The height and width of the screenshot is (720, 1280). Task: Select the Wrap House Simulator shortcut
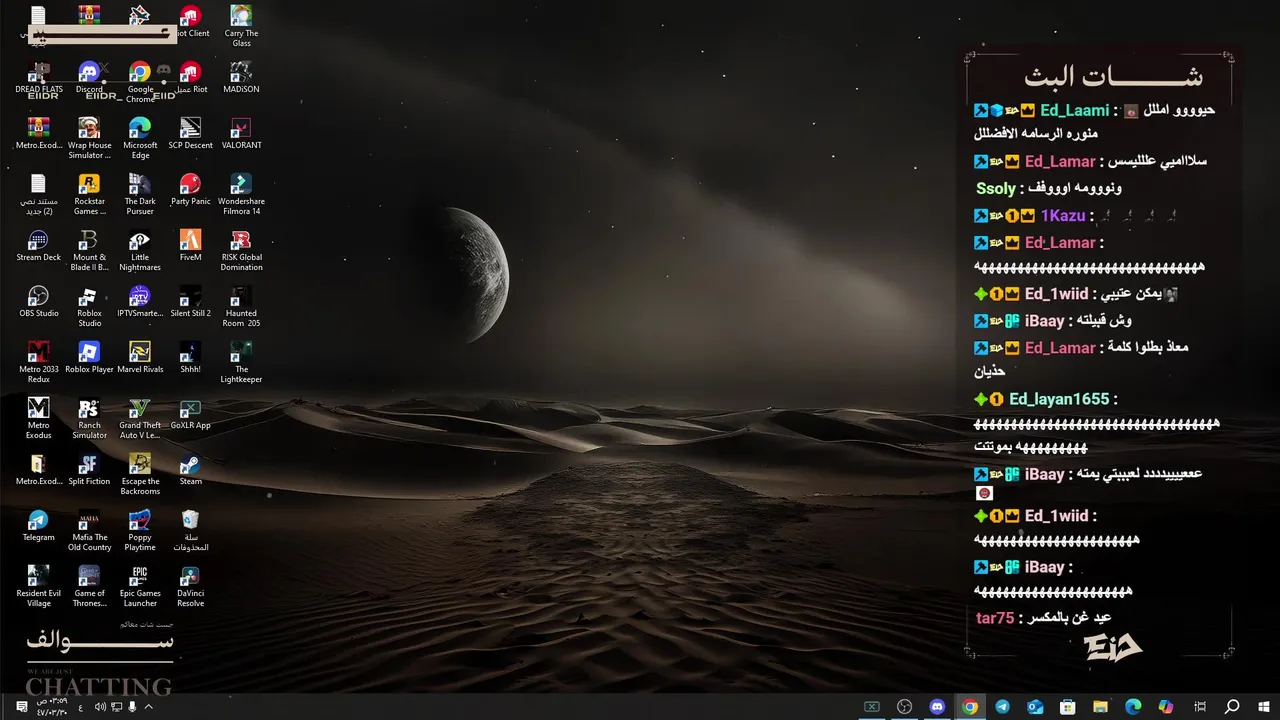click(x=89, y=139)
